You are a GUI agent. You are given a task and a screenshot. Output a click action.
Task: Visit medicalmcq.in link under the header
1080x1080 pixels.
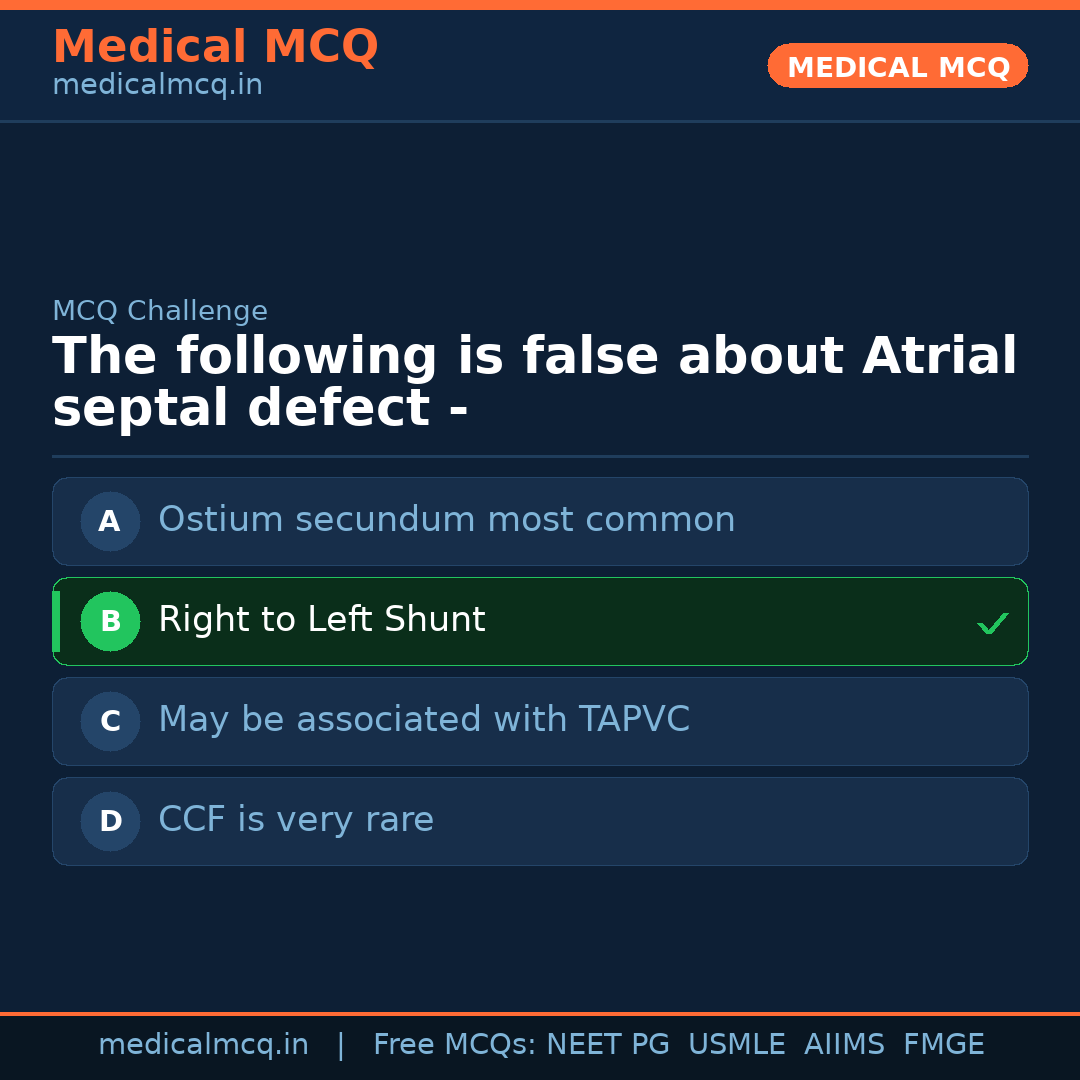click(157, 86)
